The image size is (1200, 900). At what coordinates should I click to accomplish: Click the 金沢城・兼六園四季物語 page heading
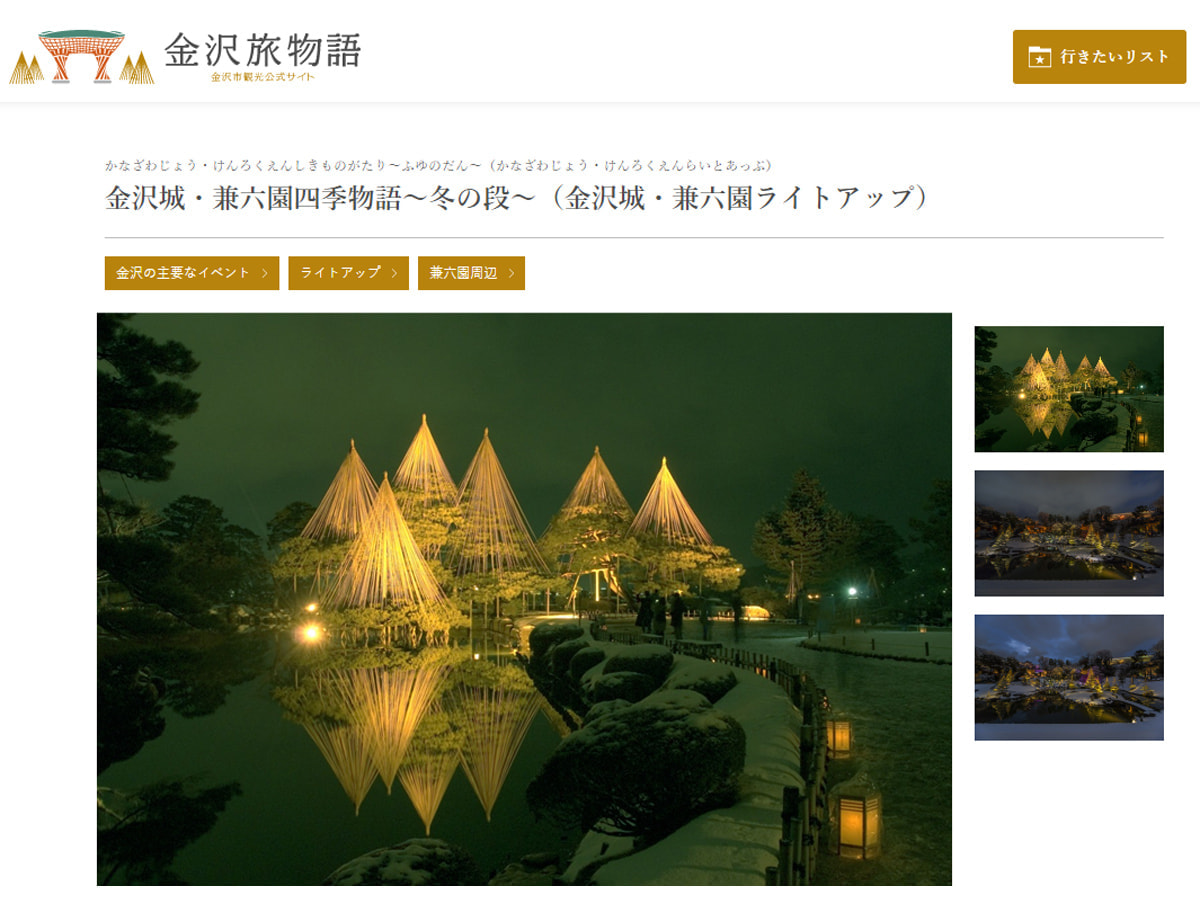tap(517, 198)
